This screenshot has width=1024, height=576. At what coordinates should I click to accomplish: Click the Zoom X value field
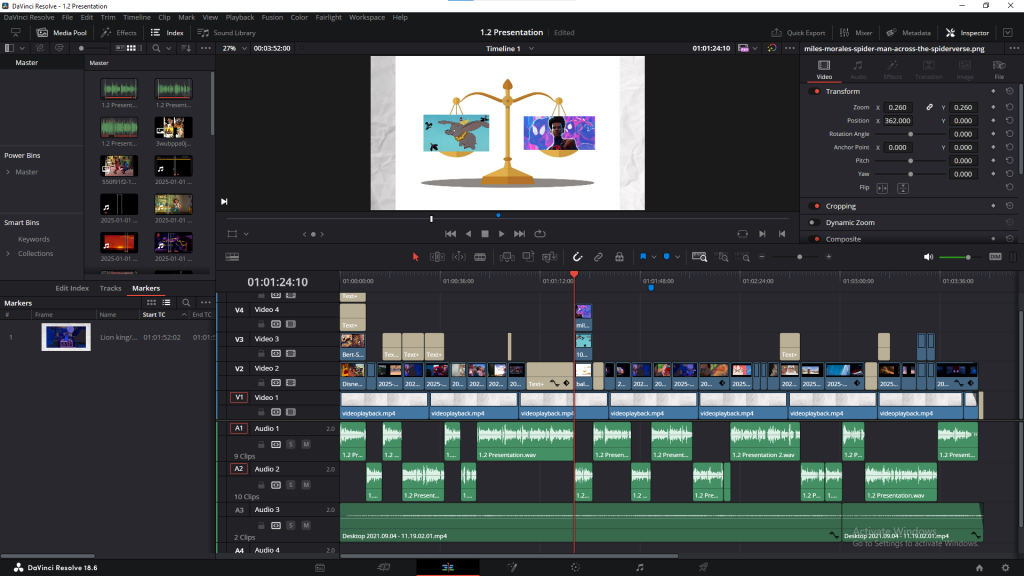[899, 107]
